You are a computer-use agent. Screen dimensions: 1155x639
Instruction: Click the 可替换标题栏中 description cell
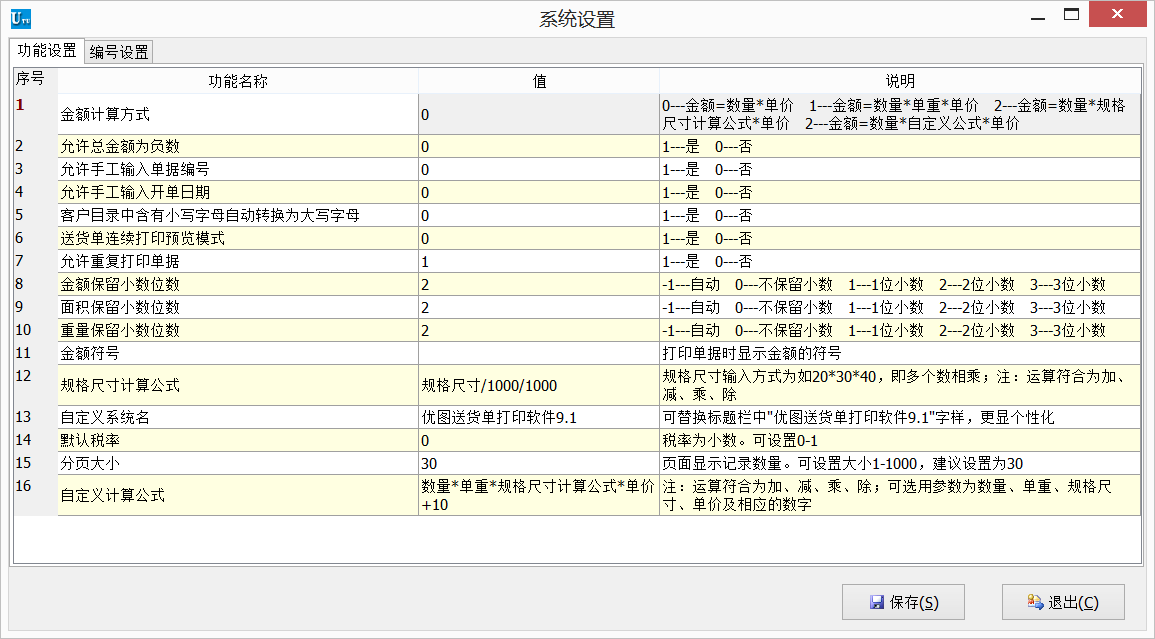point(900,417)
